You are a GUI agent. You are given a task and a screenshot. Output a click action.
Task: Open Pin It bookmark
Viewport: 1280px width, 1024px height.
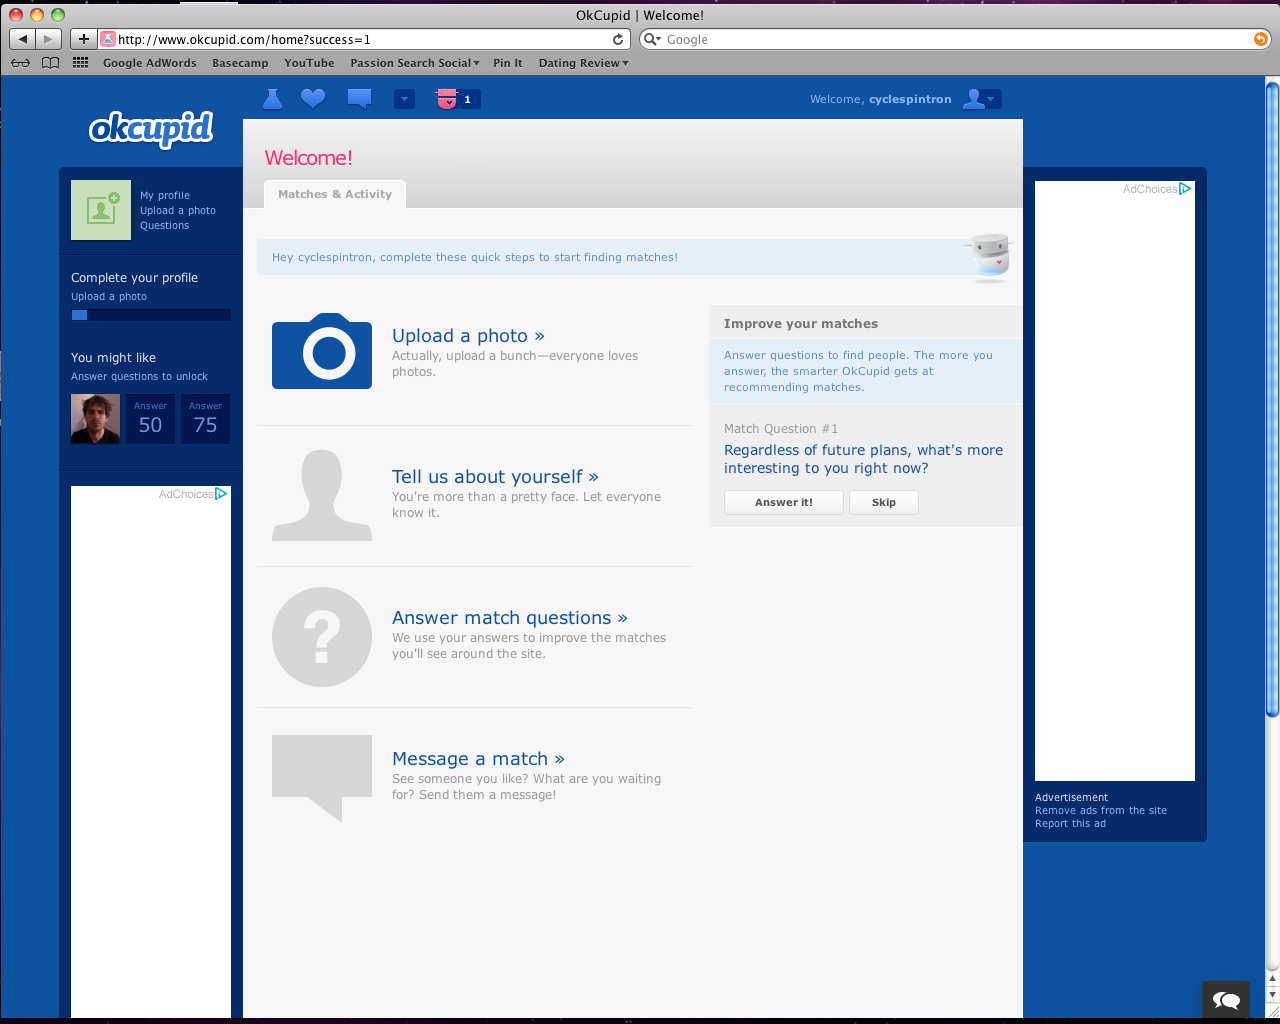pos(508,63)
